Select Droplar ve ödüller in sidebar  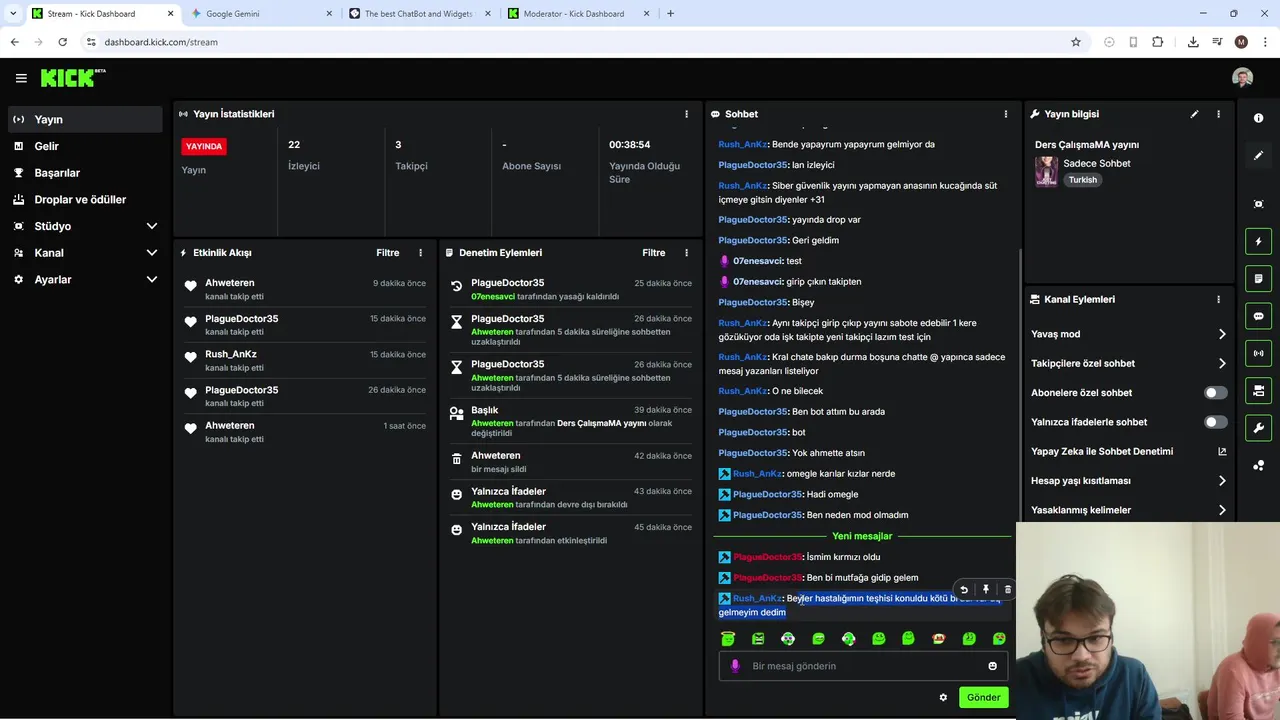[x=85, y=200]
